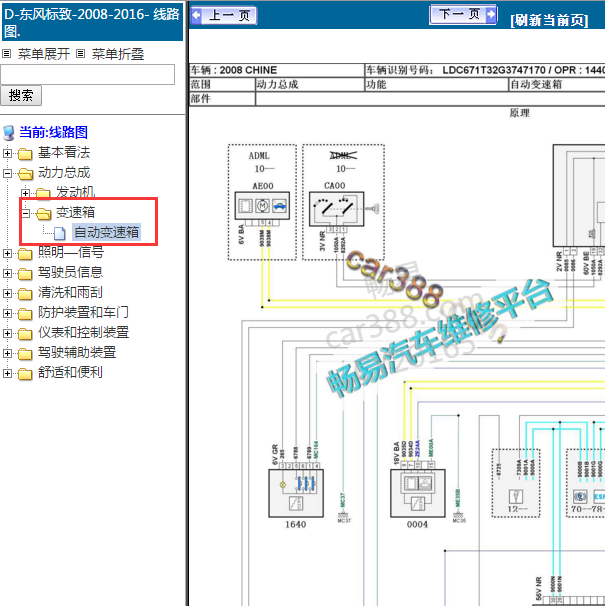
Task: Open the 变速箱 tree label
Action: coord(76,212)
